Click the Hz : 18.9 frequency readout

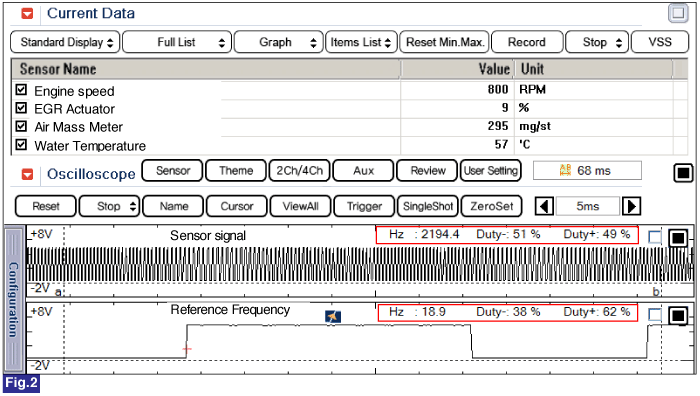pyautogui.click(x=417, y=312)
